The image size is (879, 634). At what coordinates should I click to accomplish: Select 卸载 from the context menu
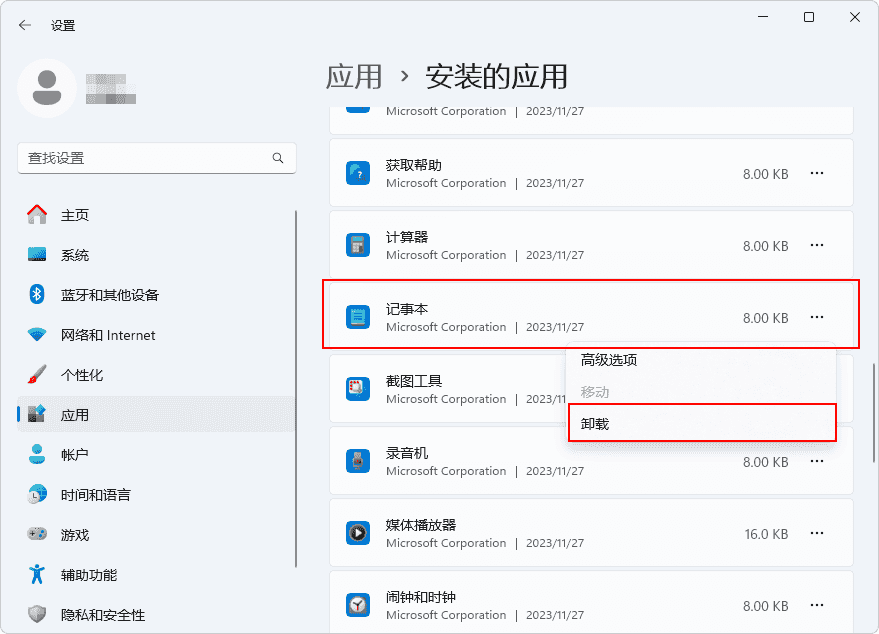700,423
